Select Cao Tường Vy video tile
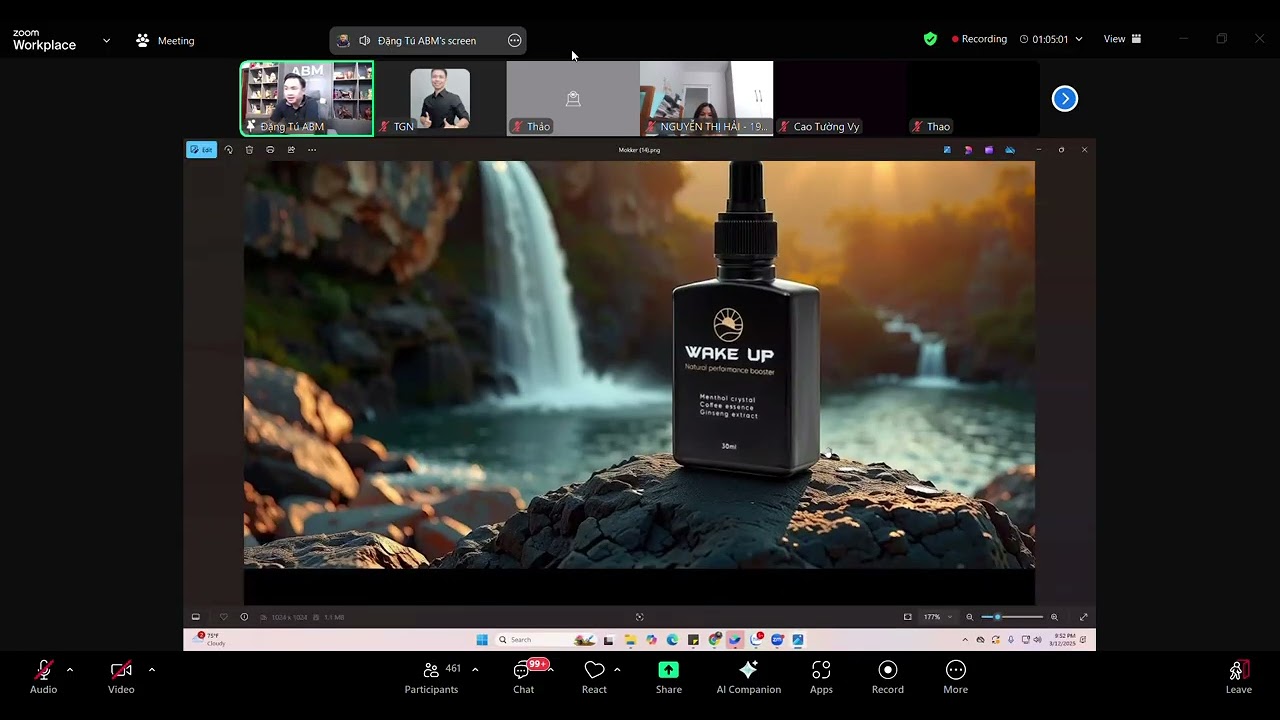The image size is (1280, 720). (x=839, y=98)
